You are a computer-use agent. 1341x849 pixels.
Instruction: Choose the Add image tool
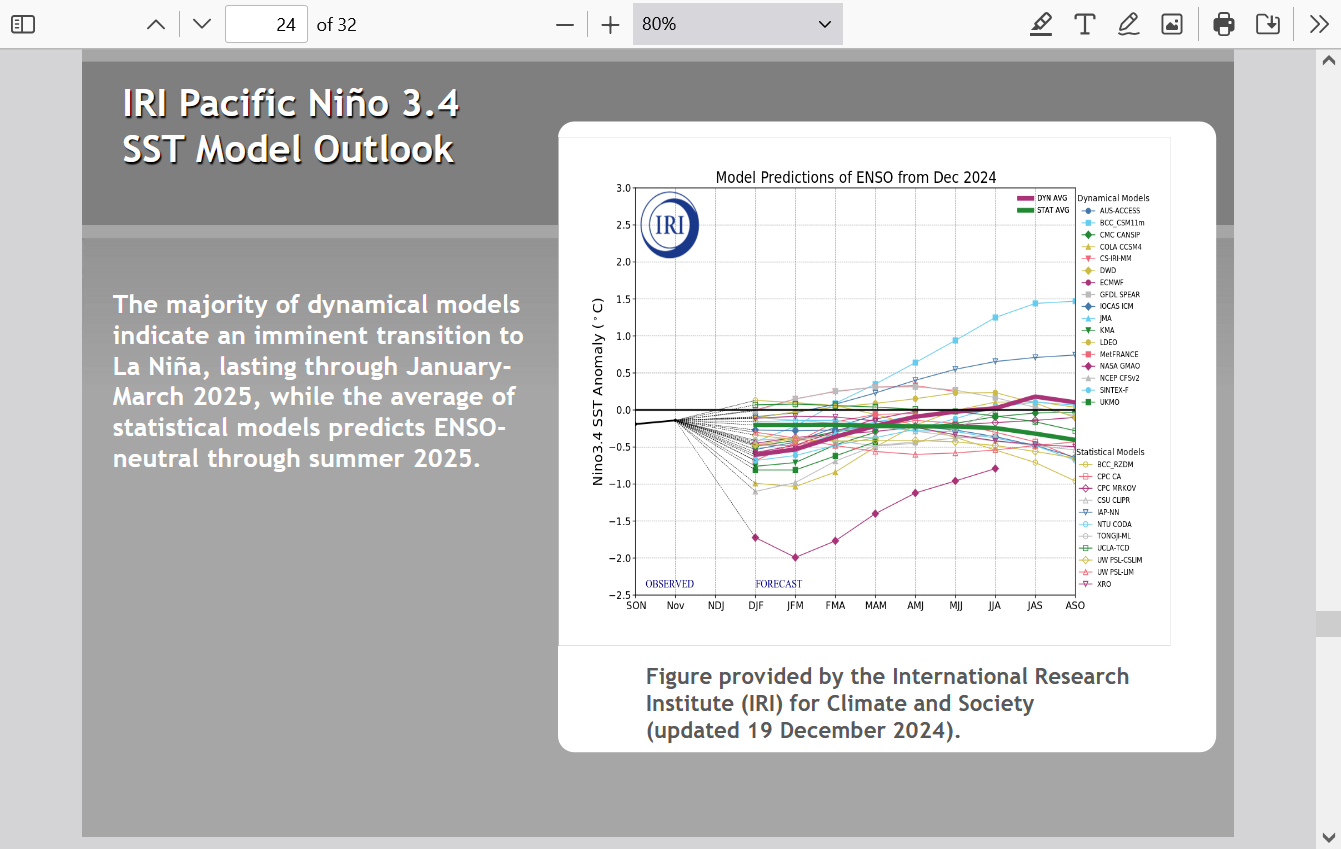1172,24
